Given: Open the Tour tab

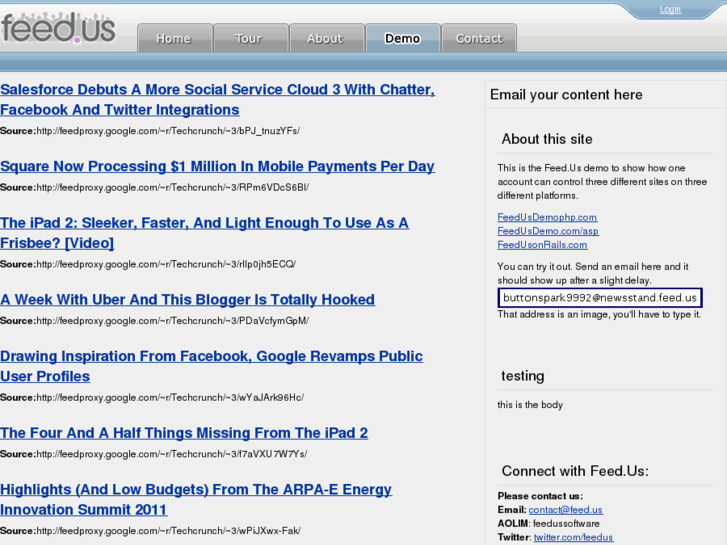Looking at the screenshot, I should [250, 38].
